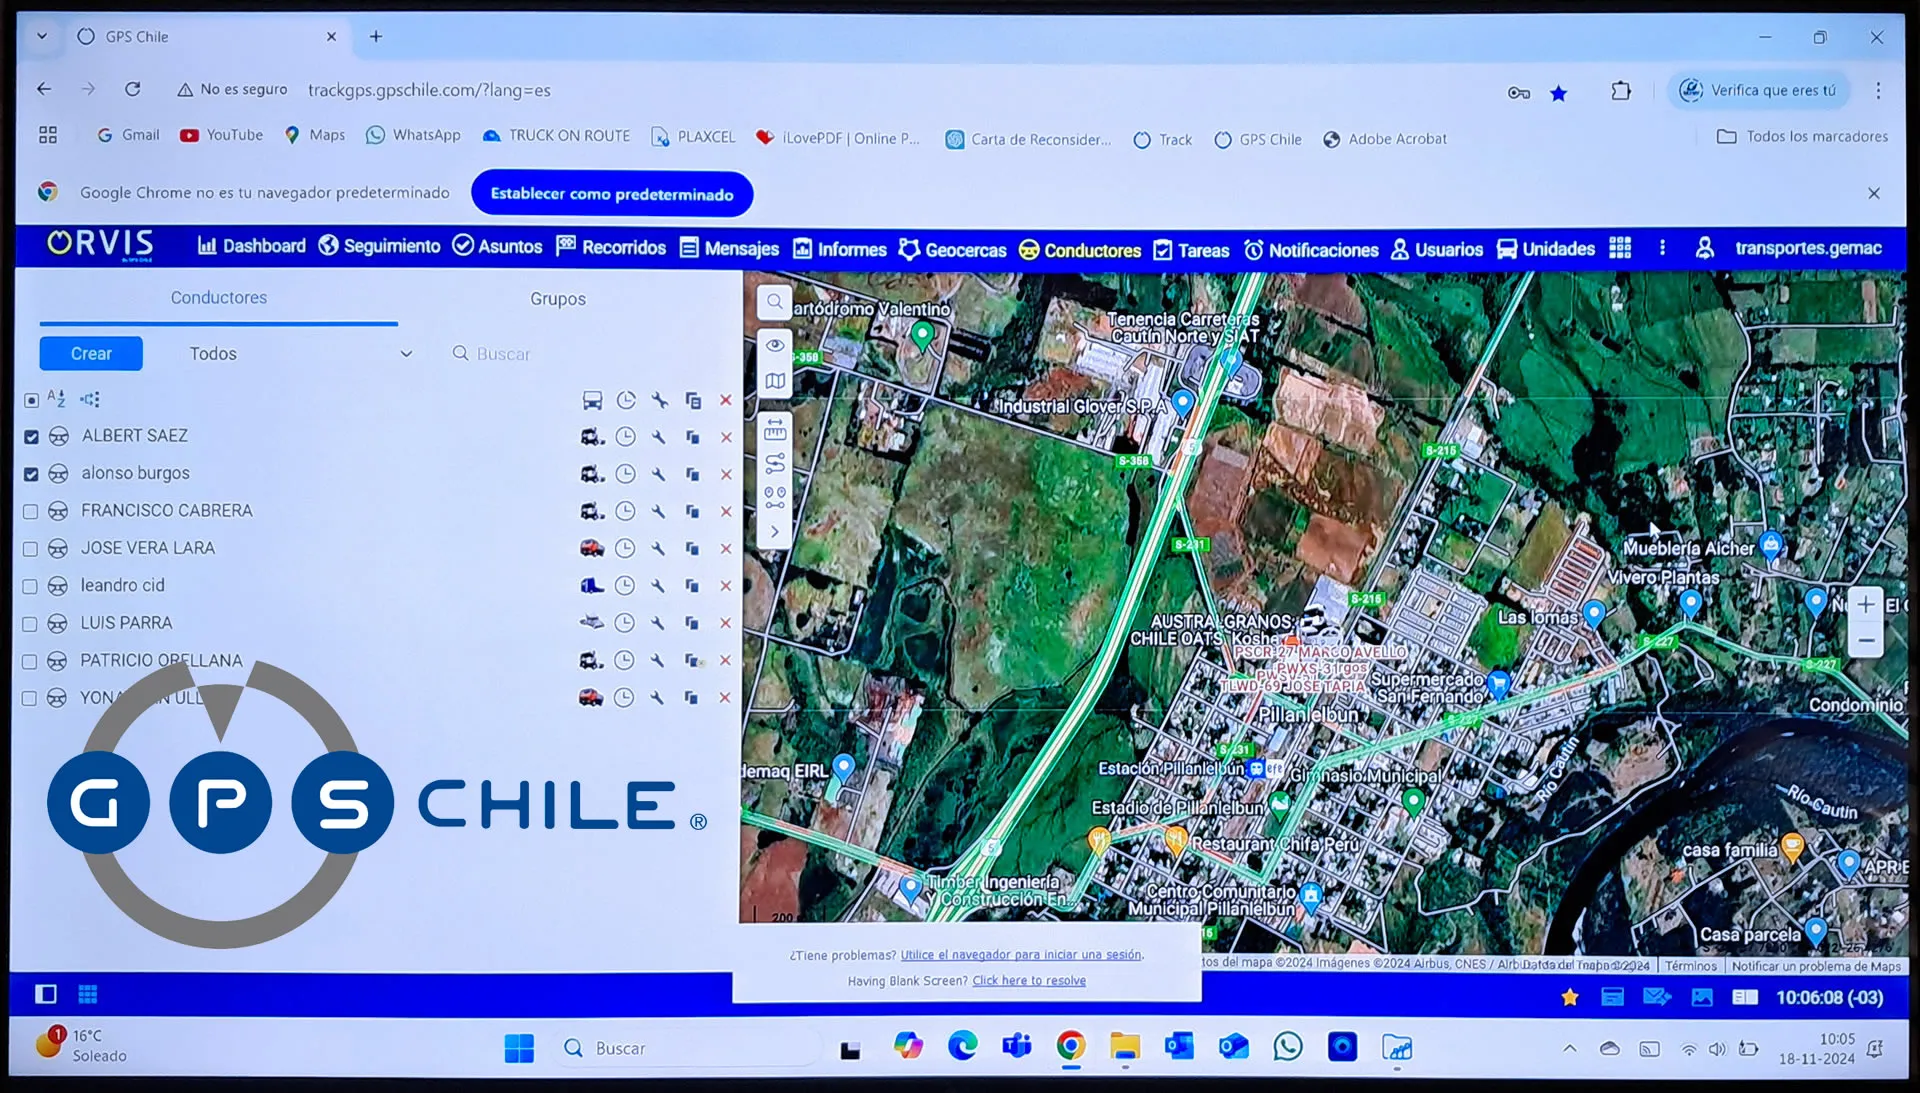Copy the JOSE VERA LARA driver entry

click(692, 548)
